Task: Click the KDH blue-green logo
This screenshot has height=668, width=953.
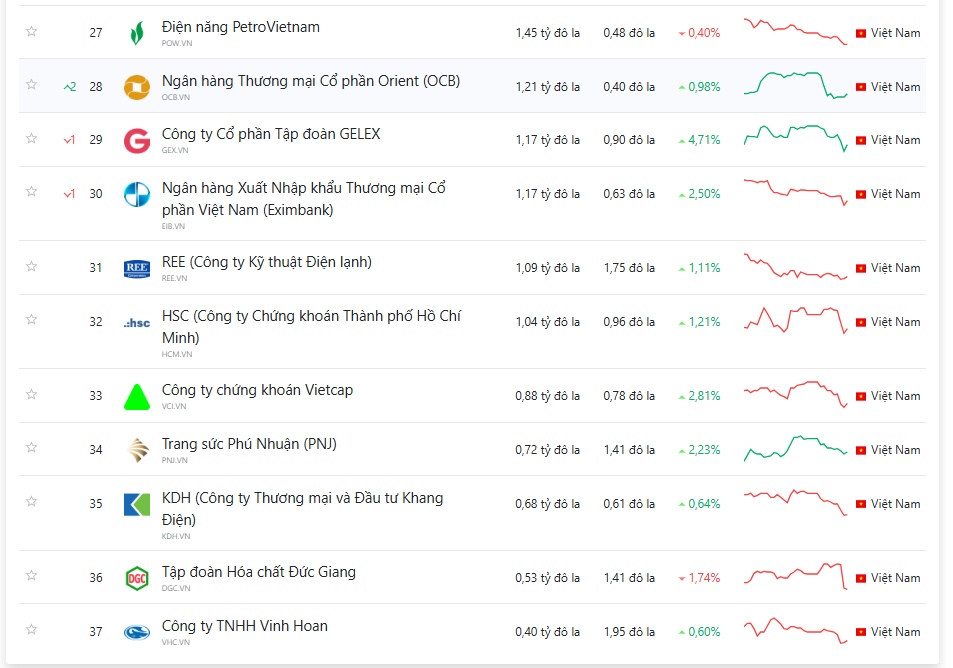Action: [137, 504]
